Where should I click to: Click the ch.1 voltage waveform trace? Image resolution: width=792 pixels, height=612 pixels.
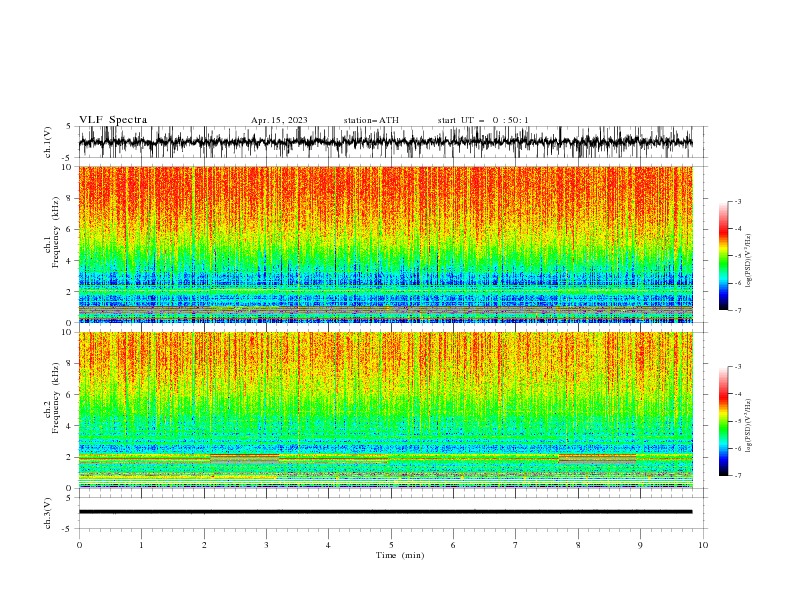coord(385,142)
